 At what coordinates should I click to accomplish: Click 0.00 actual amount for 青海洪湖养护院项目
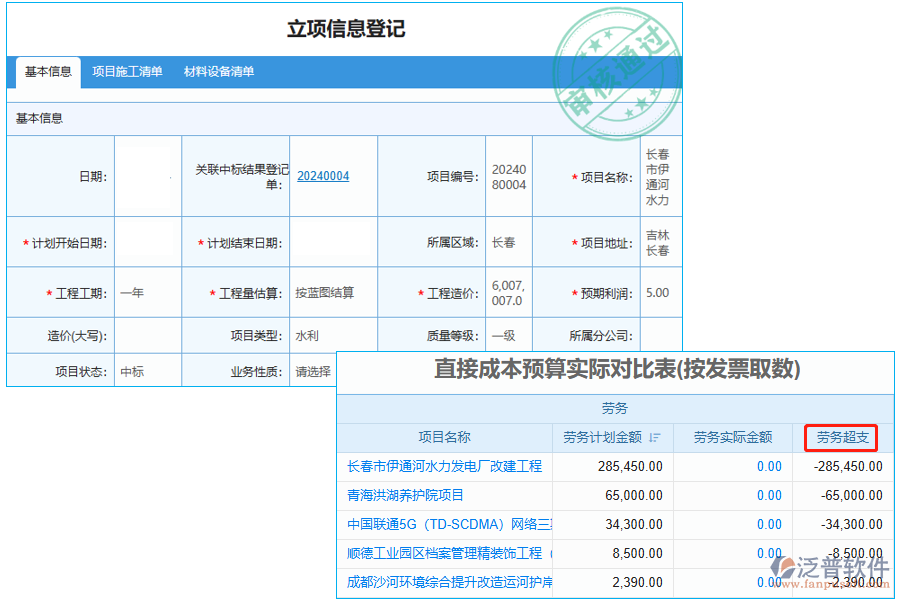pyautogui.click(x=768, y=495)
